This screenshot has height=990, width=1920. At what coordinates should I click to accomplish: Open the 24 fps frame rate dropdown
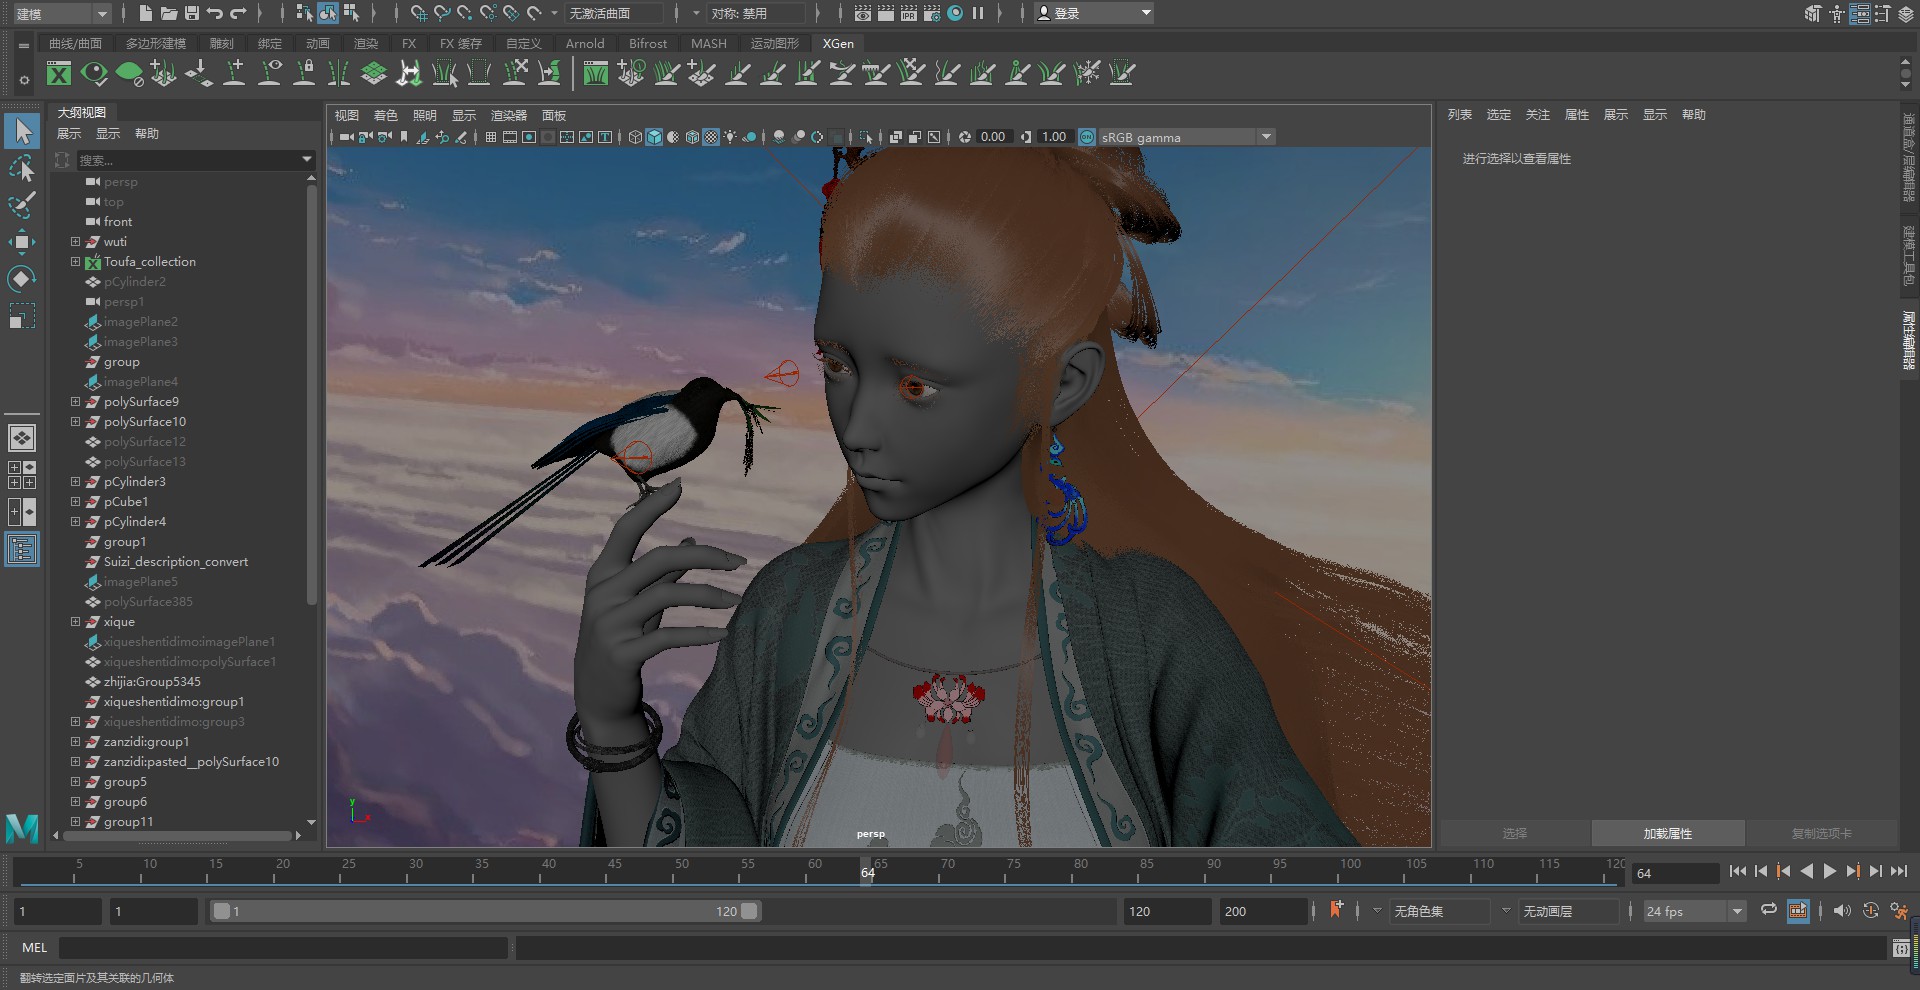(x=1695, y=911)
